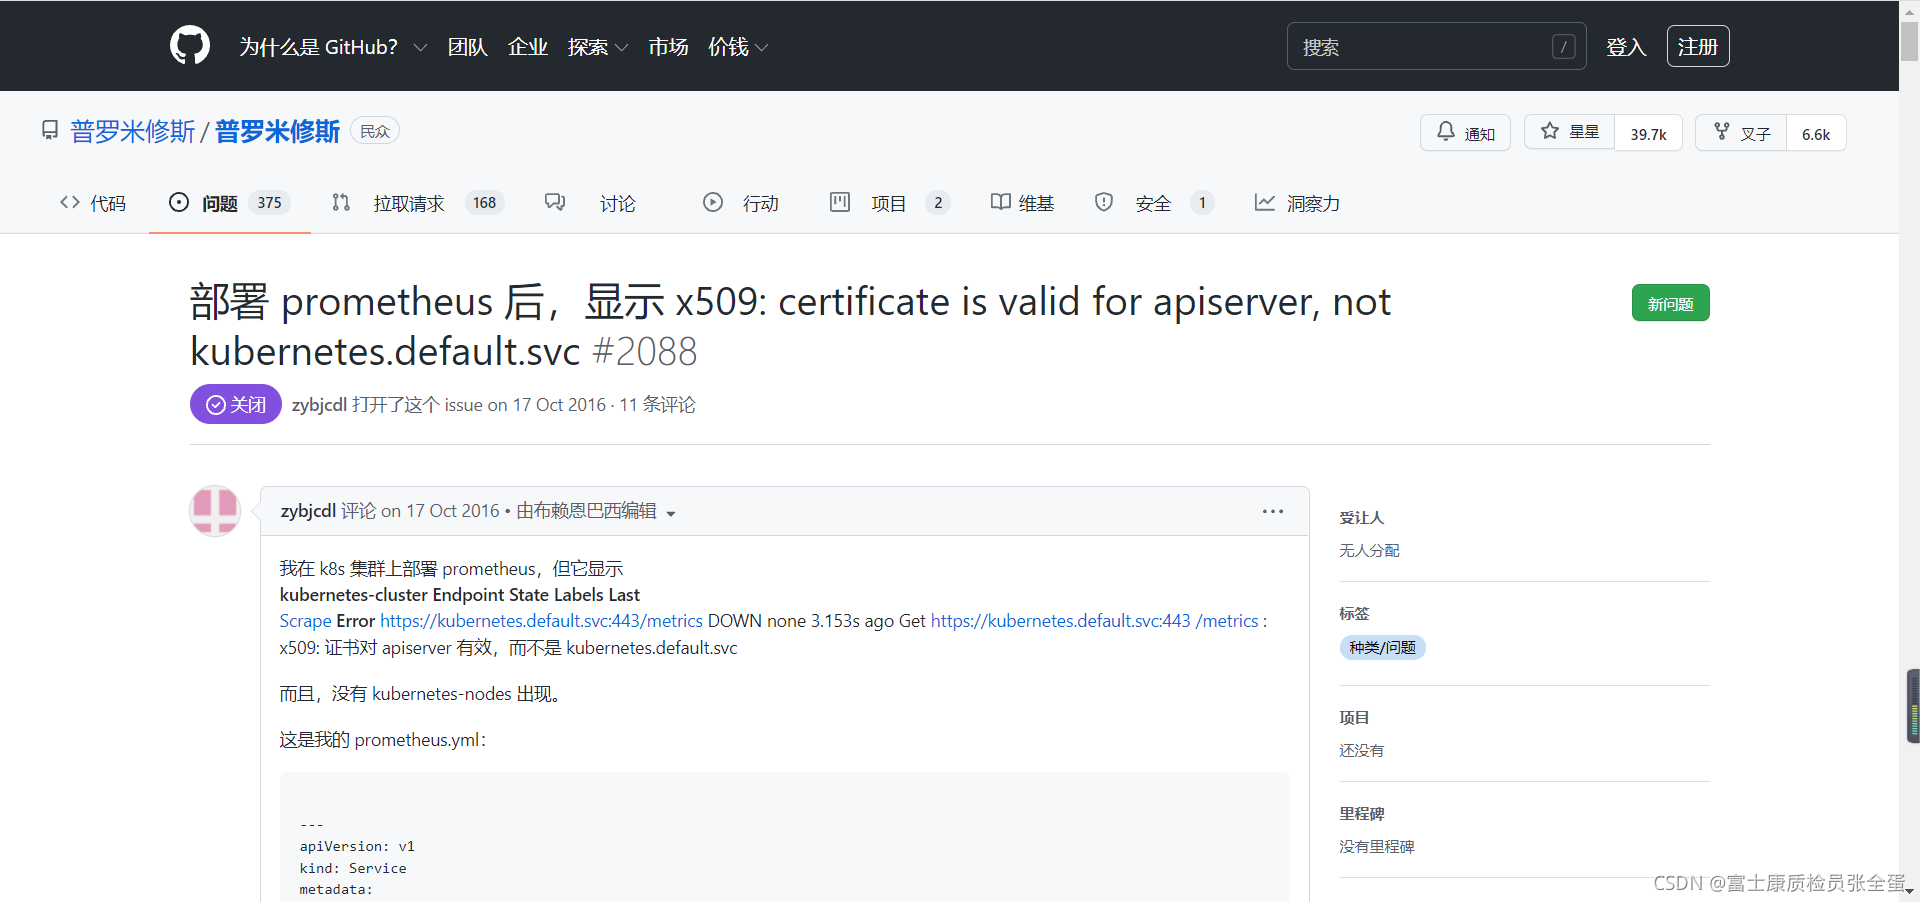Expand the 探索 dropdown
Viewport: 1920px width, 902px height.
pos(597,47)
